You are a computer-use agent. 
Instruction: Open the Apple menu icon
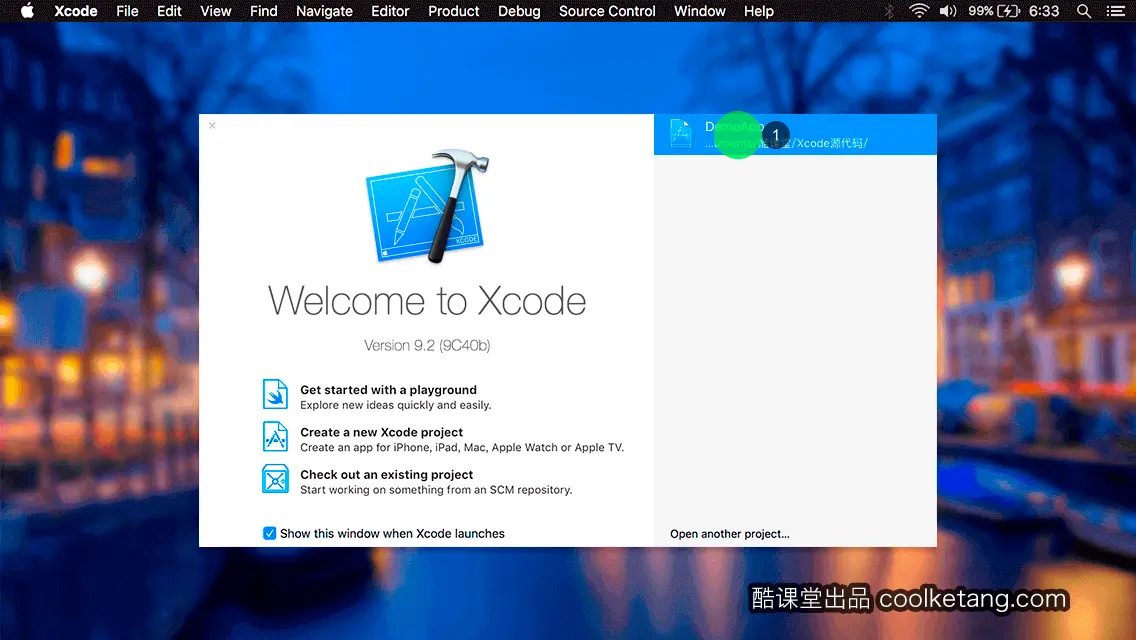pyautogui.click(x=27, y=11)
